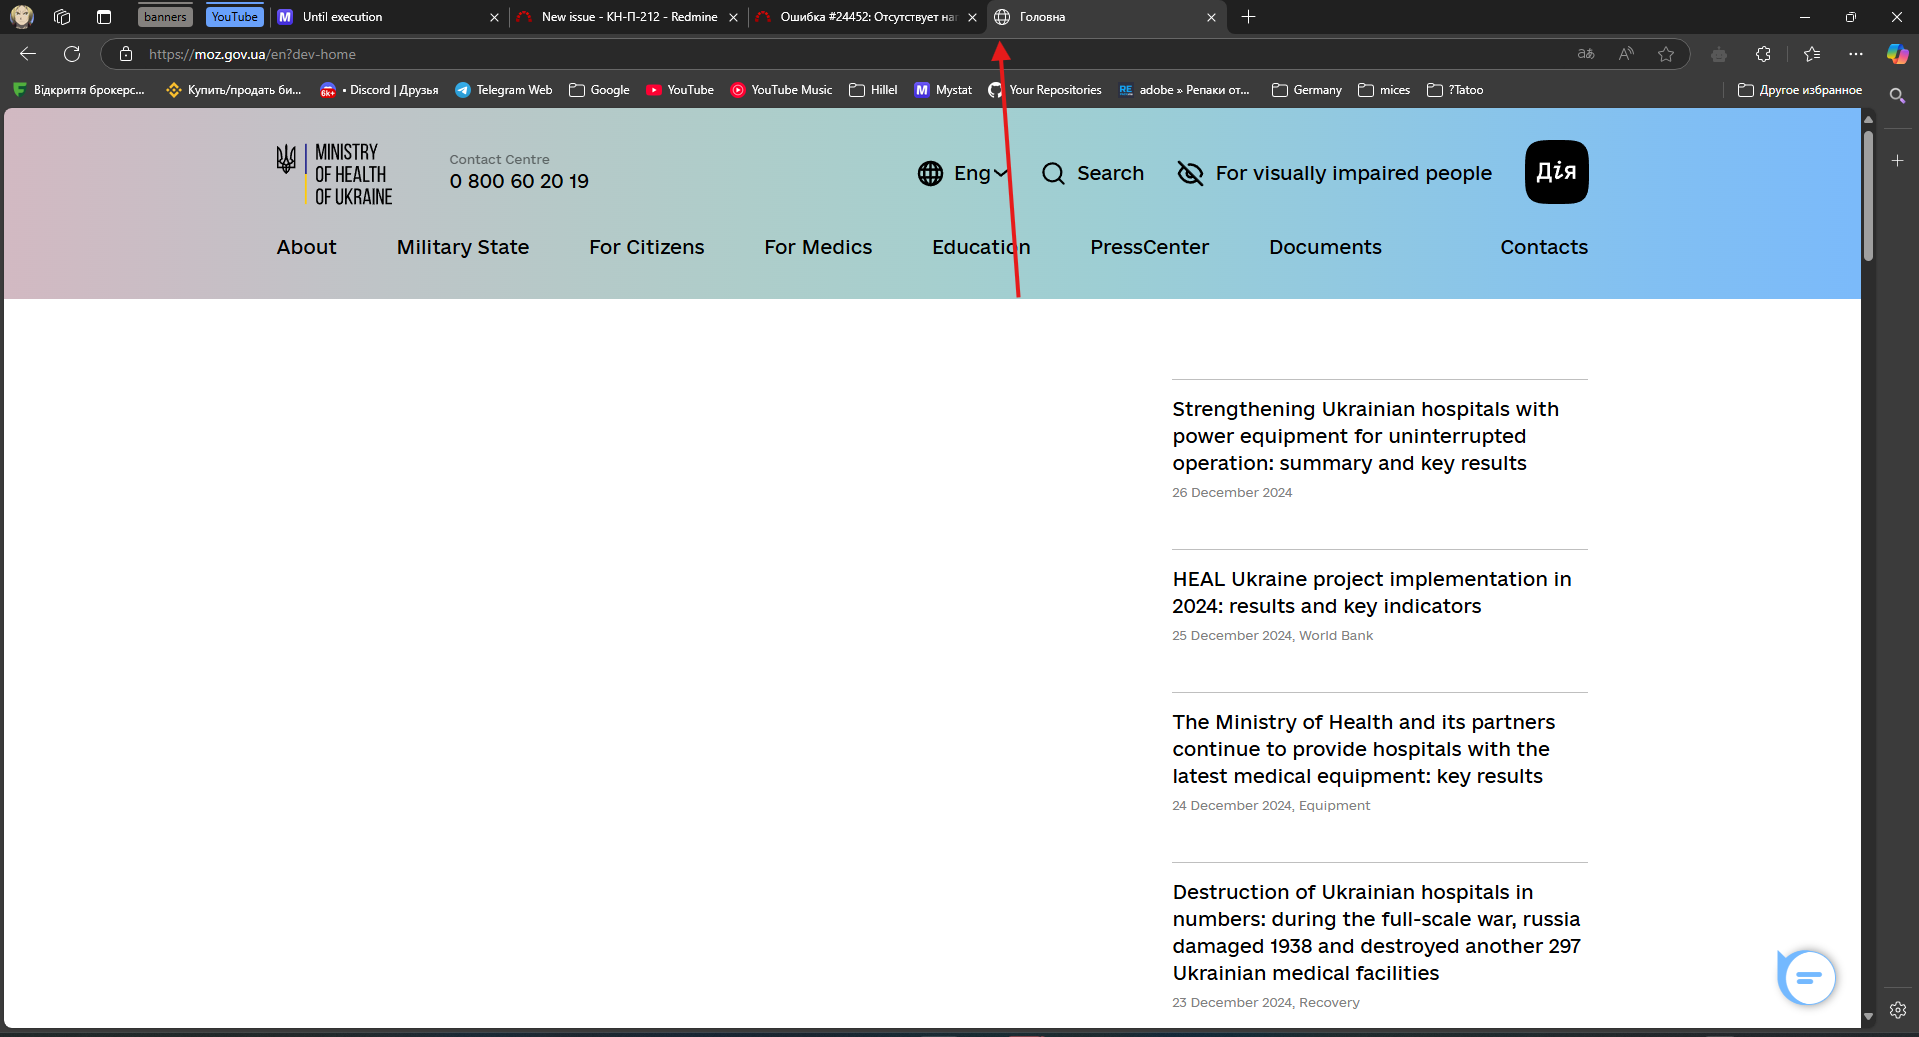The height and width of the screenshot is (1037, 1919).
Task: Open browser Extensions puzzle icon
Action: [1763, 54]
